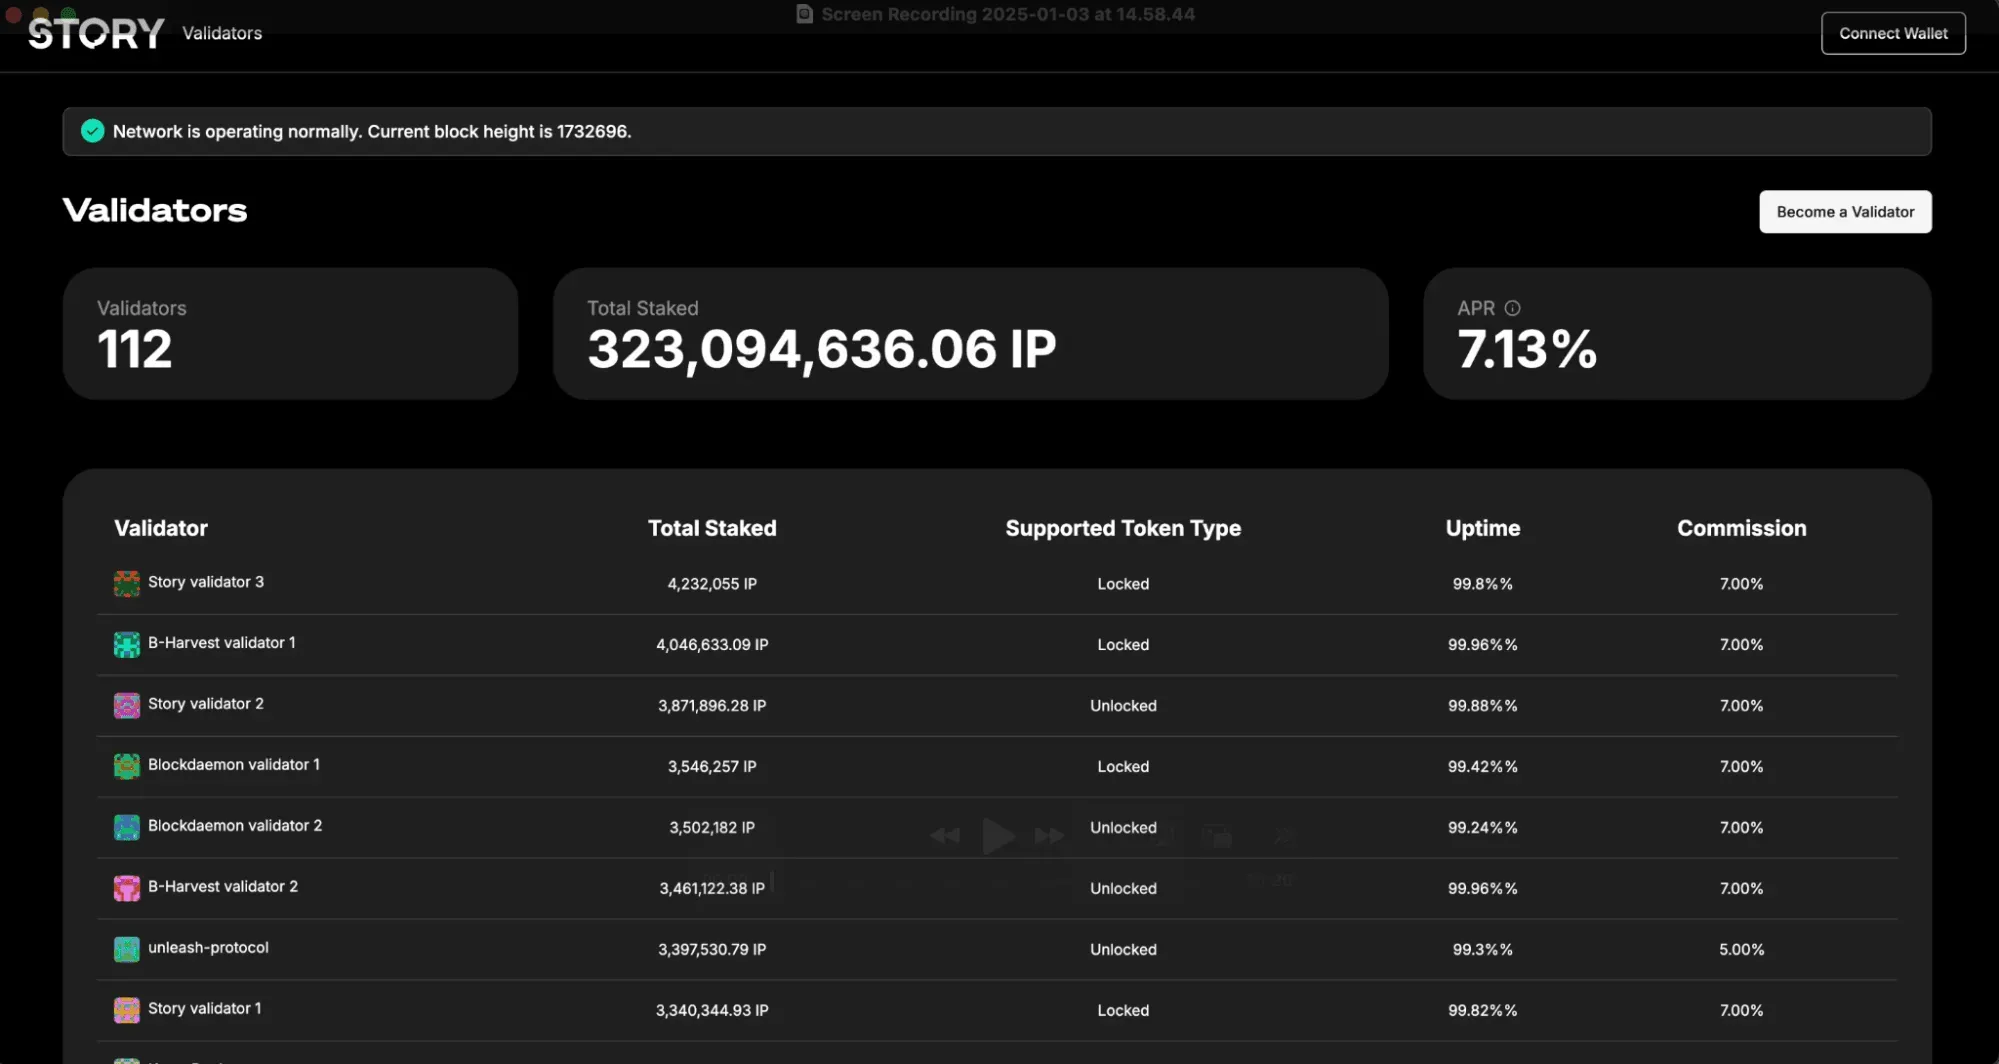1999x1064 pixels.
Task: Click the Locked token type for Story validator 3
Action: coord(1123,584)
